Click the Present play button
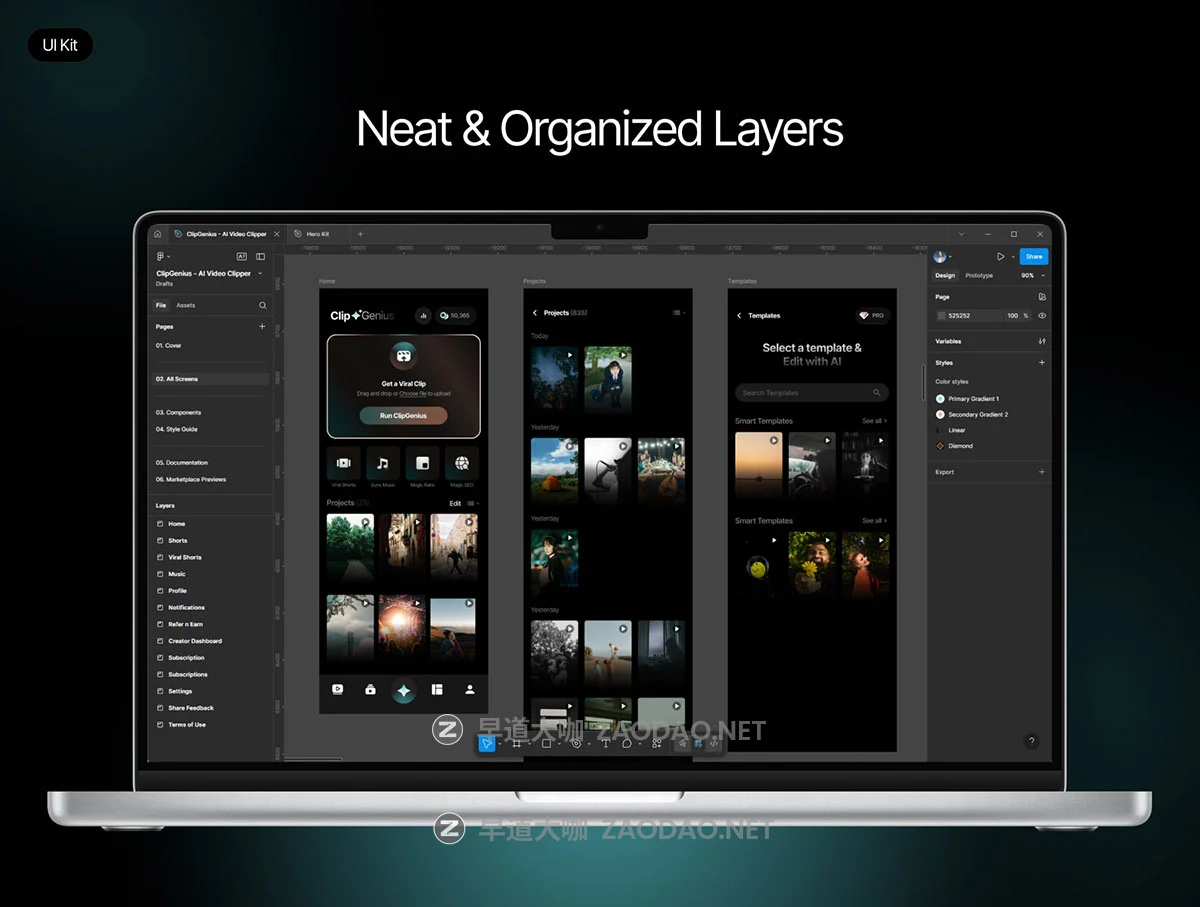This screenshot has width=1200, height=907. click(1000, 257)
